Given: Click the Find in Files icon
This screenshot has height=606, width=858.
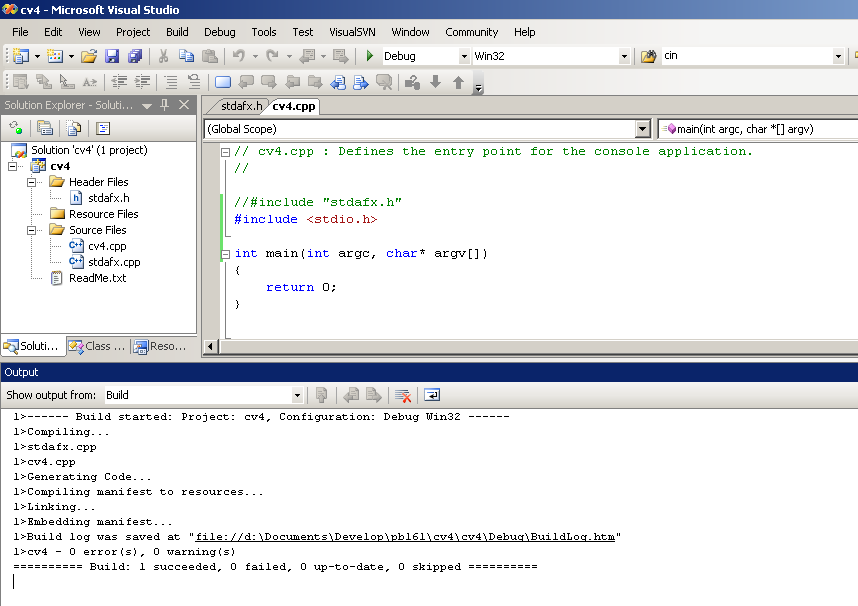Looking at the screenshot, I should pos(648,56).
